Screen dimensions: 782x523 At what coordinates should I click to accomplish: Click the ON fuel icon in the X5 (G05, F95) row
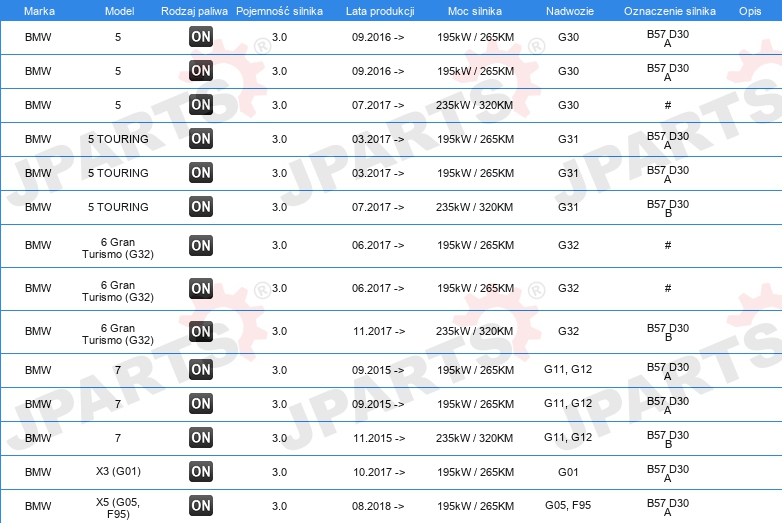coord(201,506)
